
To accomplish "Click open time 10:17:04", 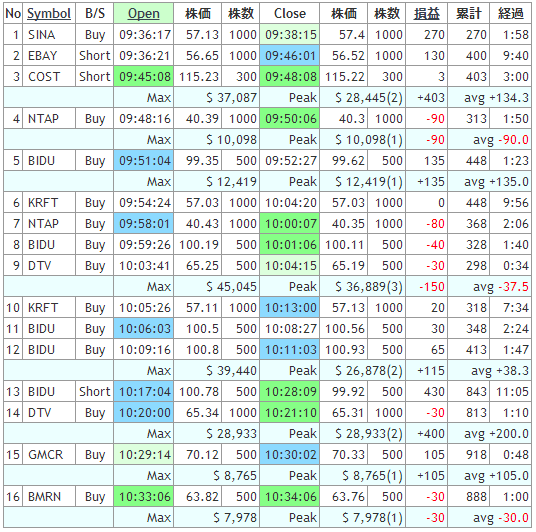I will (x=144, y=391).
